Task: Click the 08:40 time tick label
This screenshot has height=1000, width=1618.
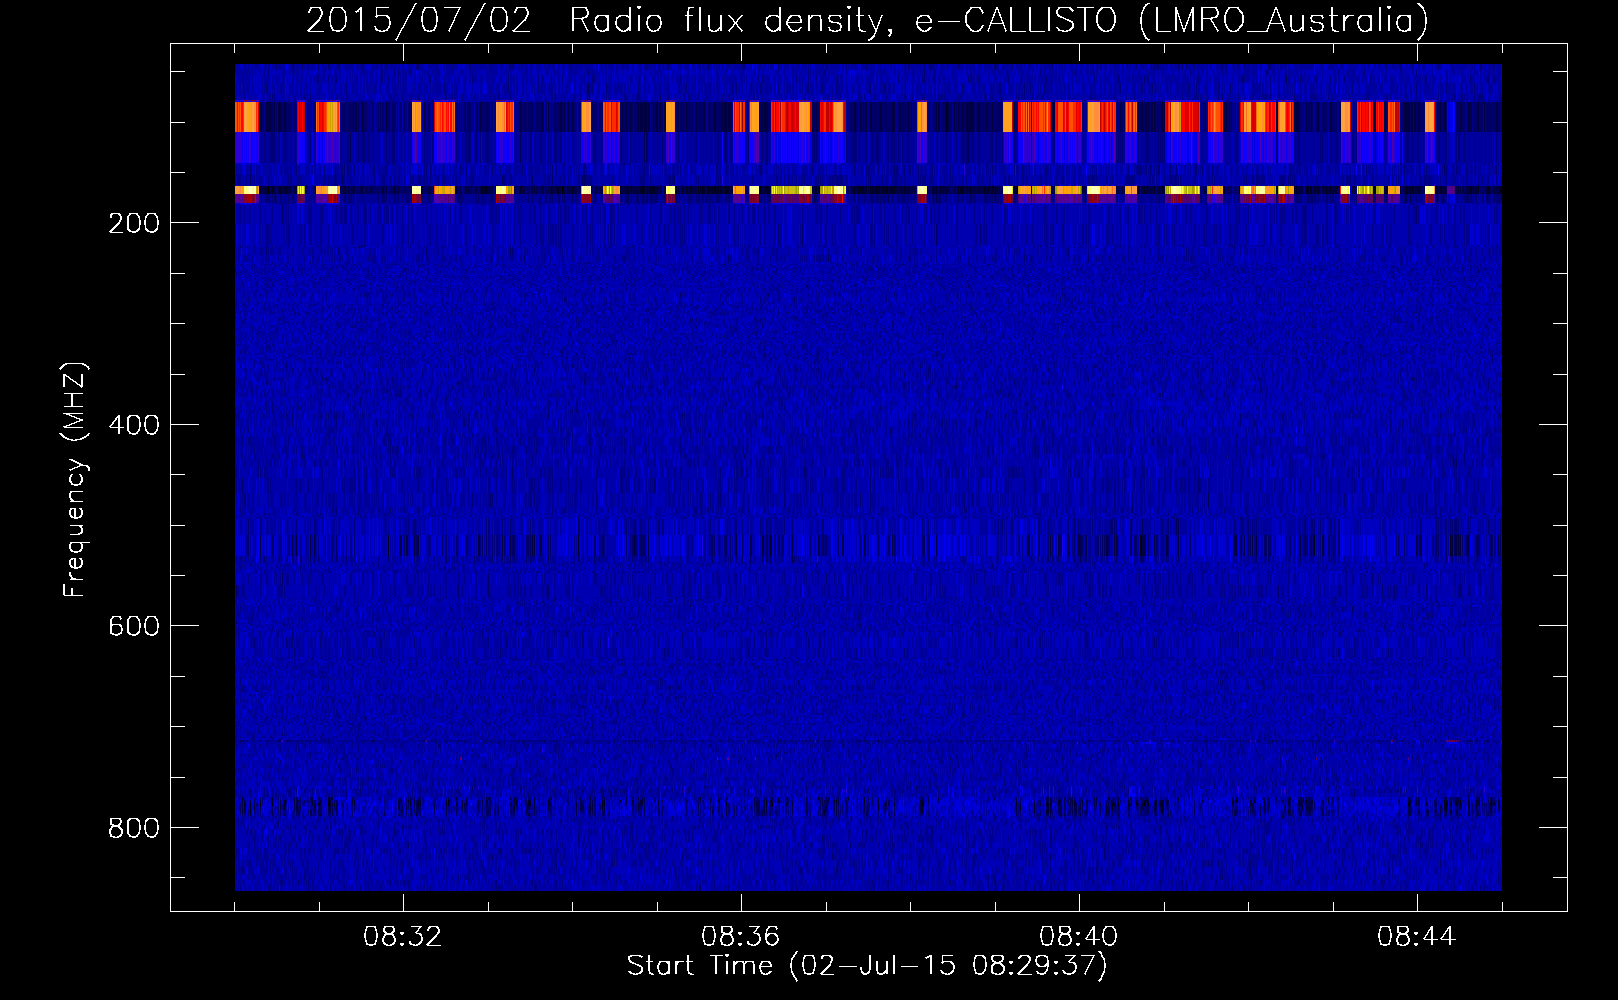Action: (x=1079, y=937)
